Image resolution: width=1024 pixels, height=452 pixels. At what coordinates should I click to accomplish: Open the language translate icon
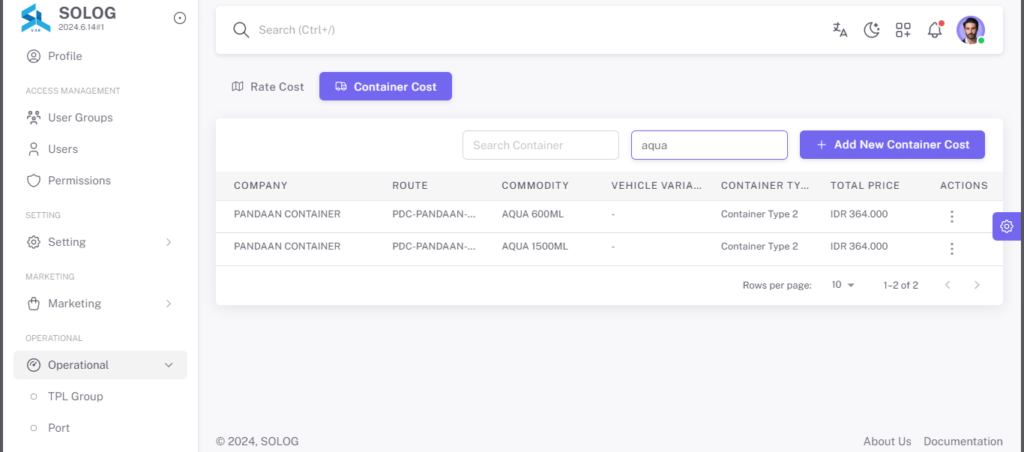[x=840, y=29]
